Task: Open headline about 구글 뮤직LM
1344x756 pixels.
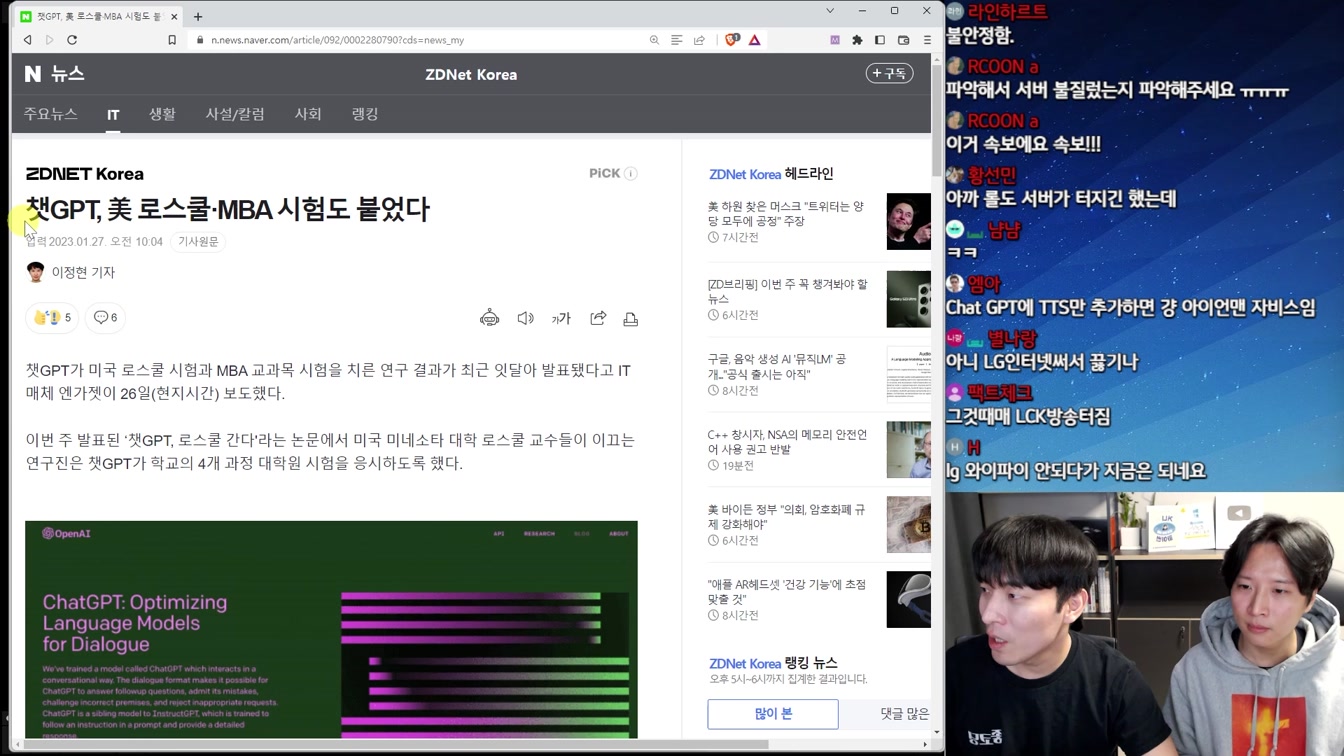Action: tap(777, 366)
